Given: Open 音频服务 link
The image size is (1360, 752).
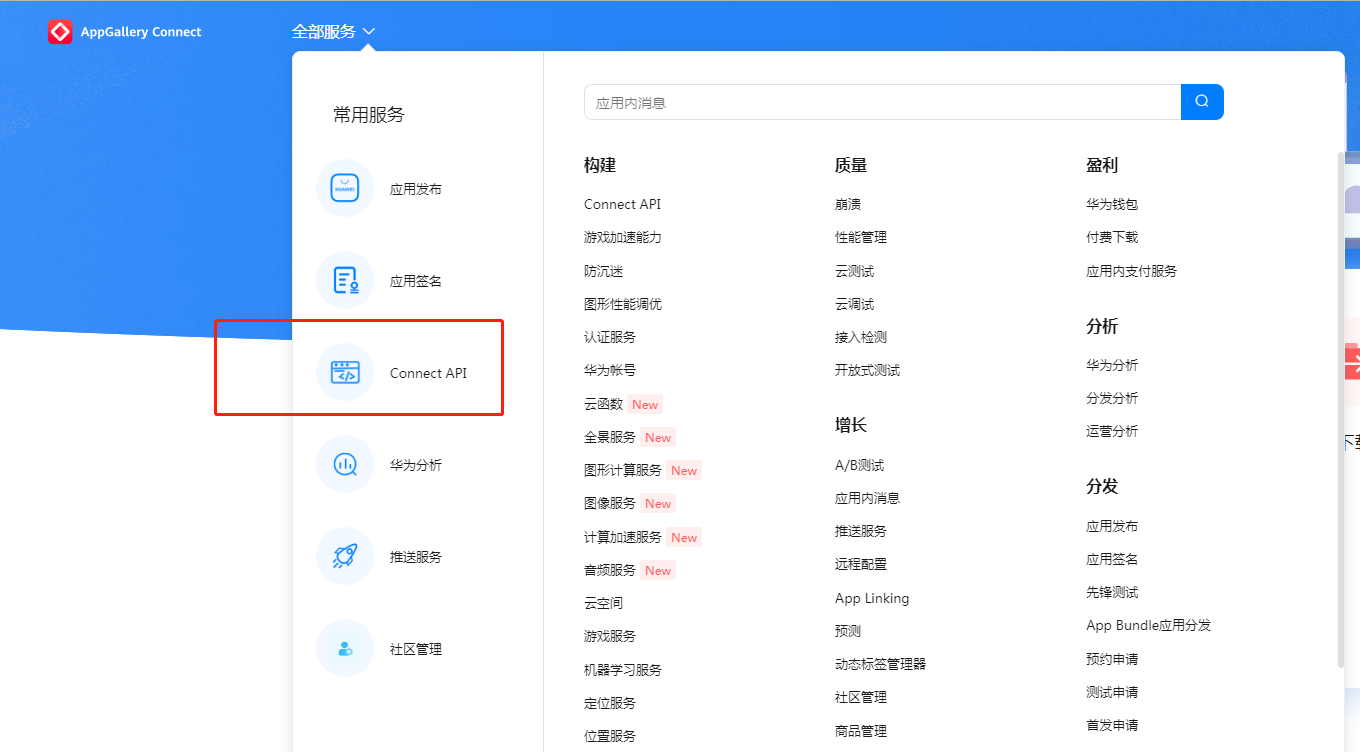Looking at the screenshot, I should click(610, 570).
